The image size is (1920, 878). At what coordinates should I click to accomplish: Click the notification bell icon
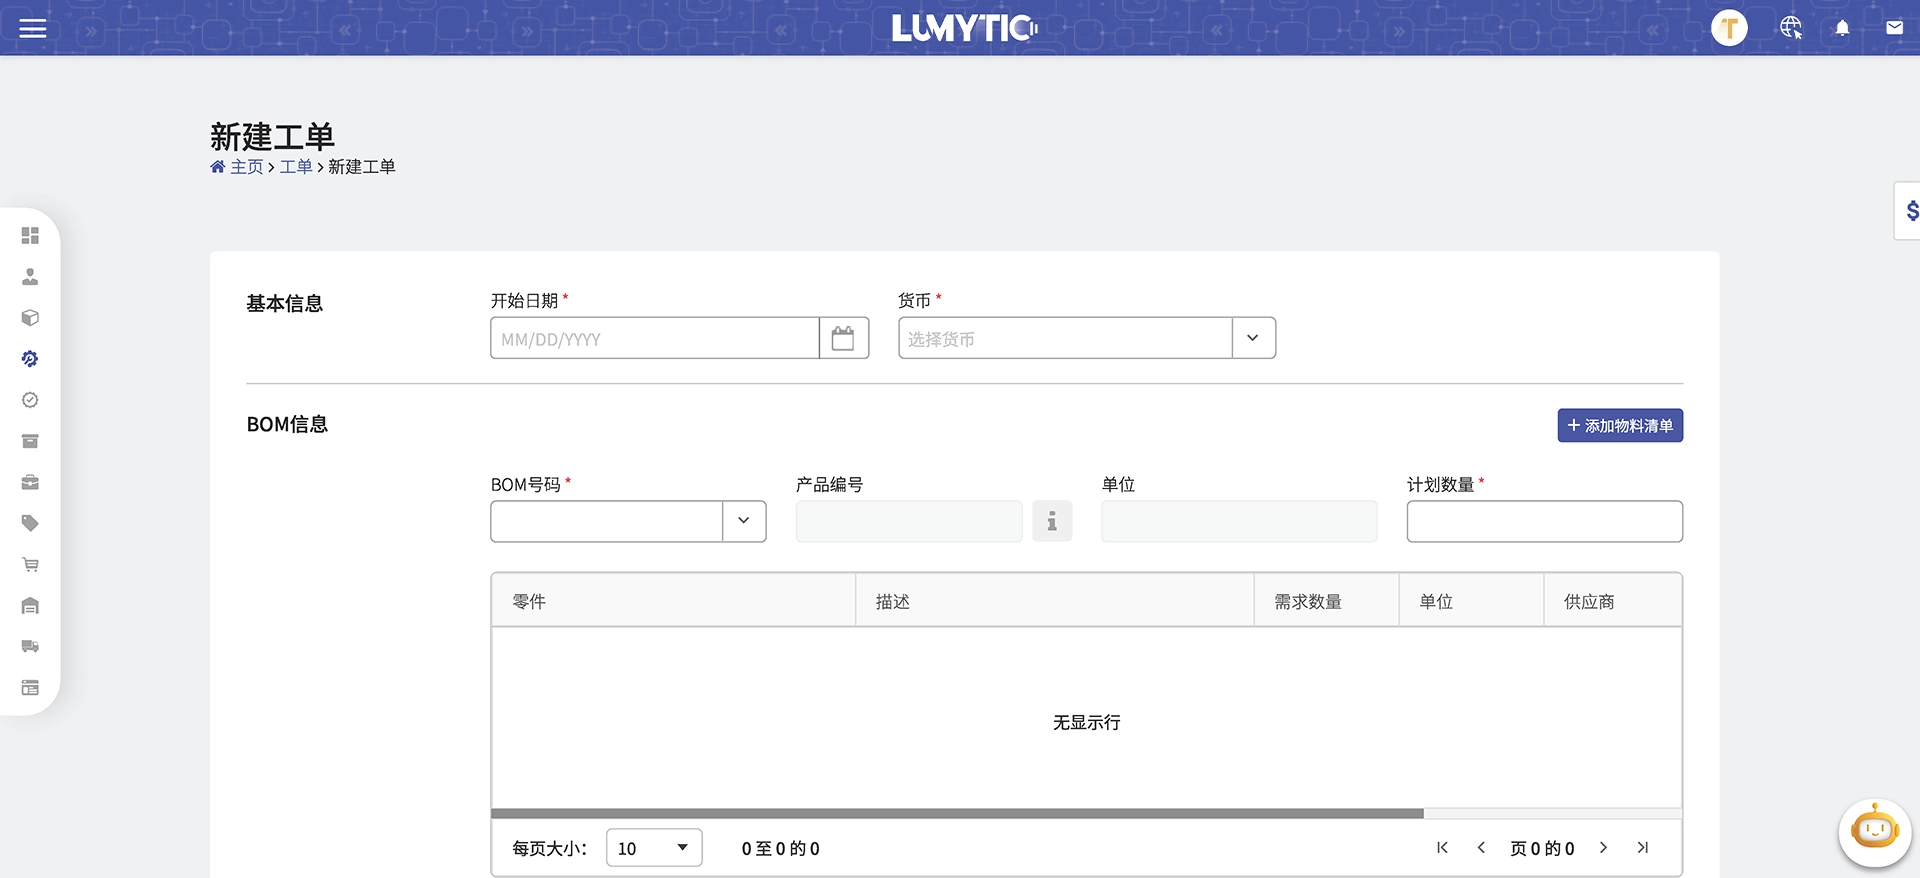pos(1842,28)
